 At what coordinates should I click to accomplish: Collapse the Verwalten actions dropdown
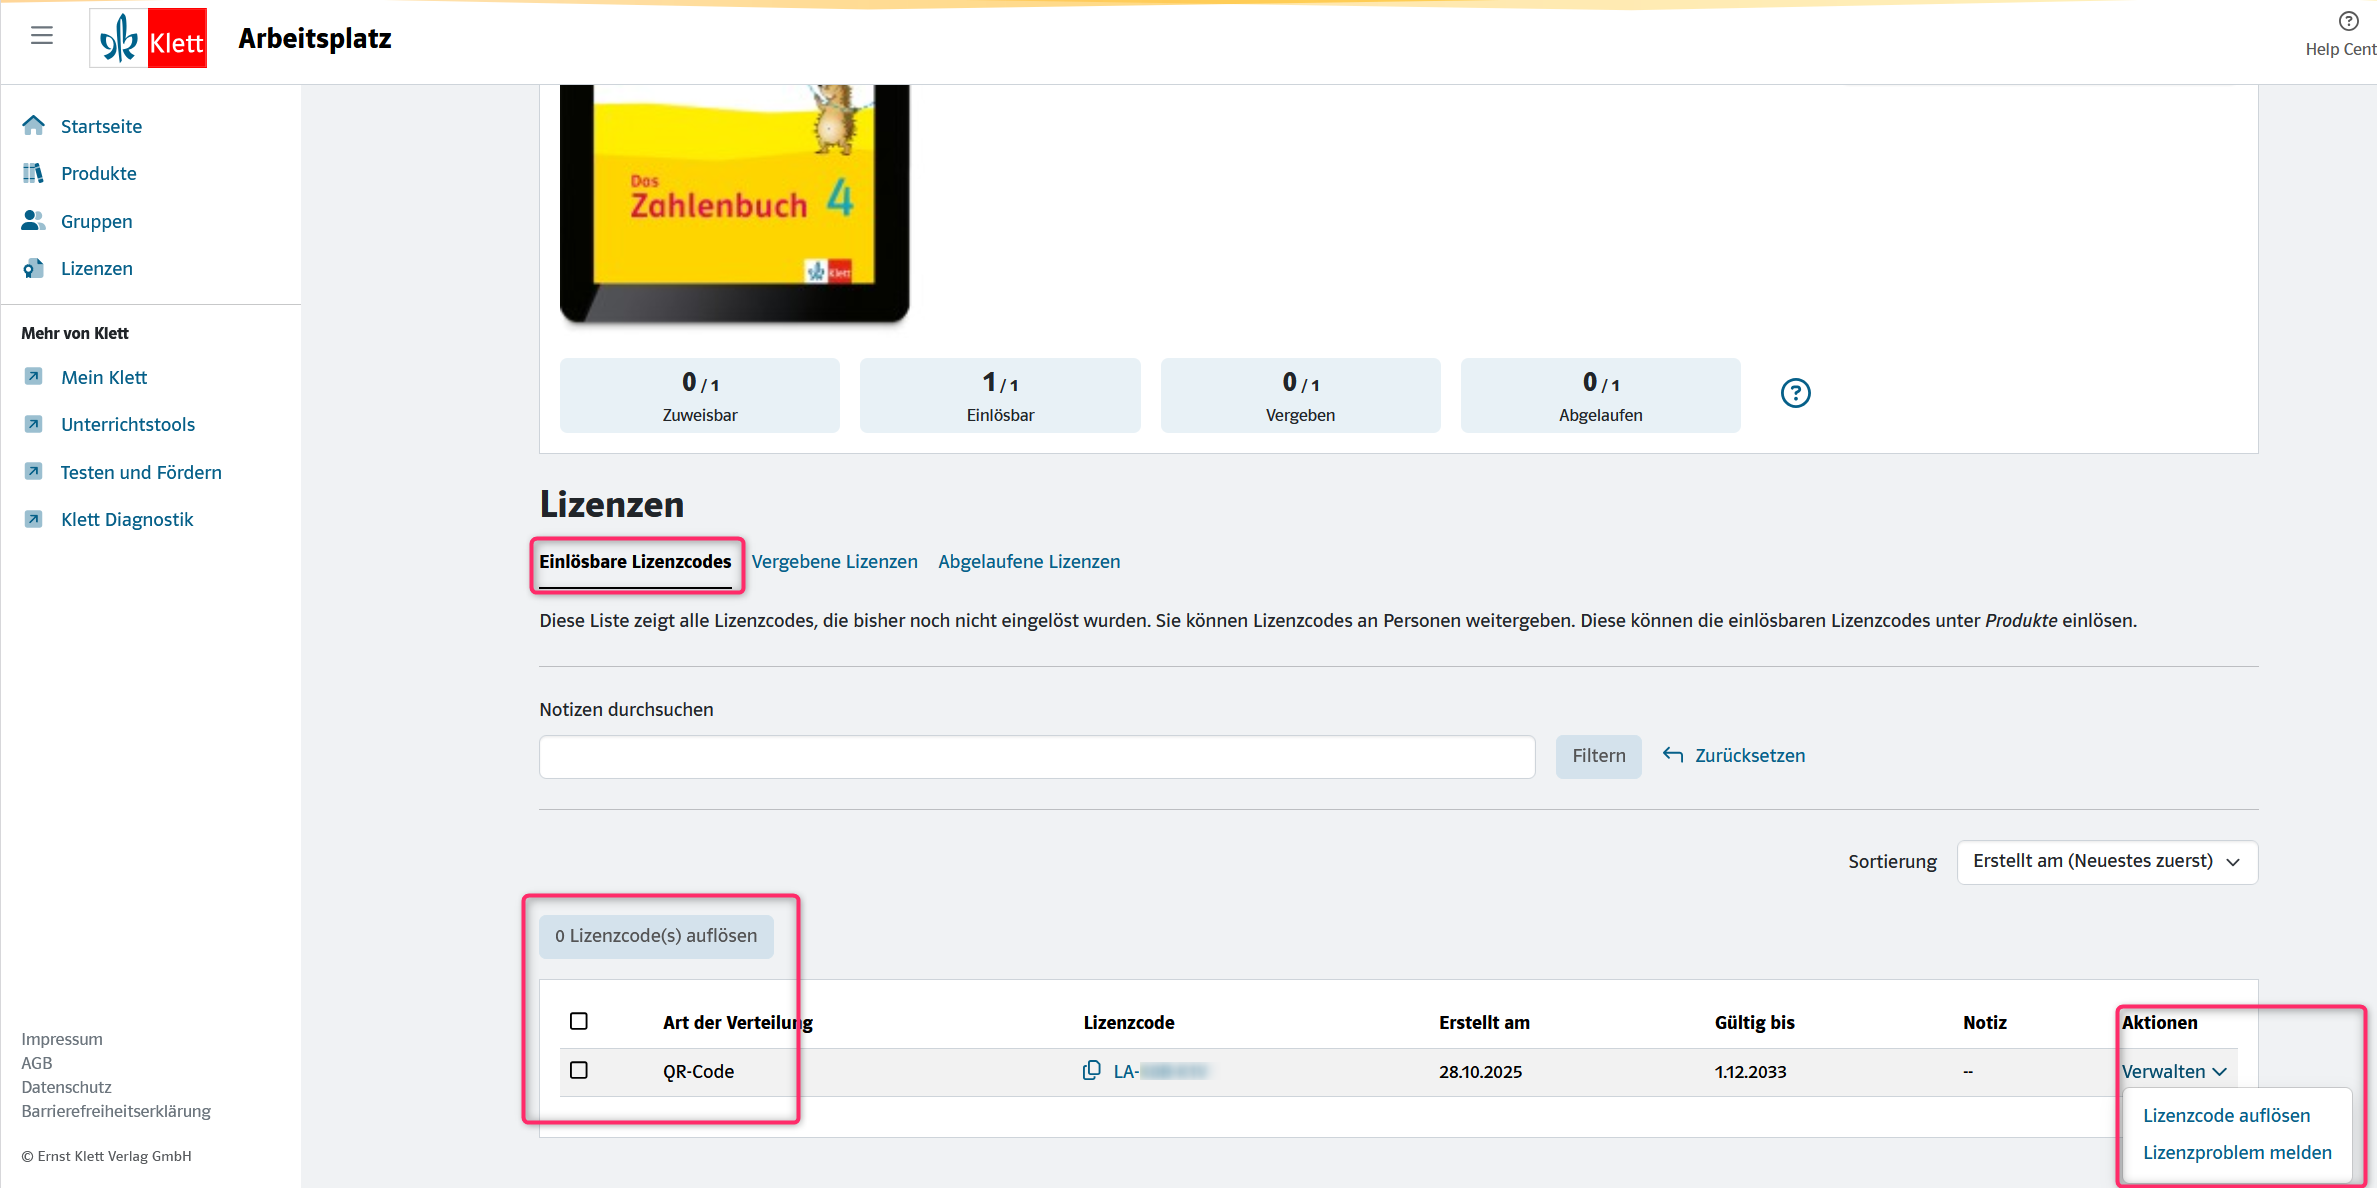[2174, 1071]
